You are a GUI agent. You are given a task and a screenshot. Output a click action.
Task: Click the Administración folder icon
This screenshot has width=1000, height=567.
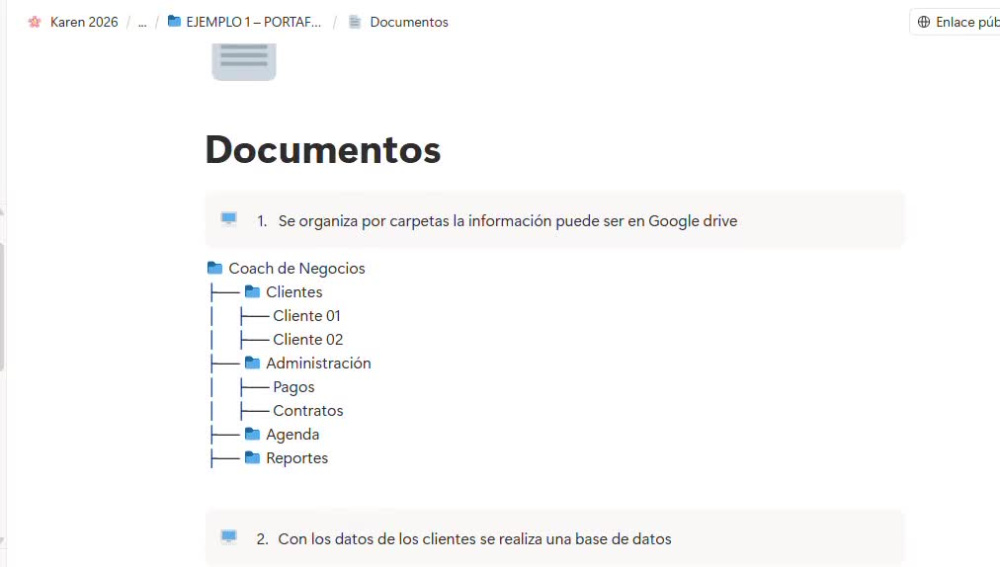253,363
